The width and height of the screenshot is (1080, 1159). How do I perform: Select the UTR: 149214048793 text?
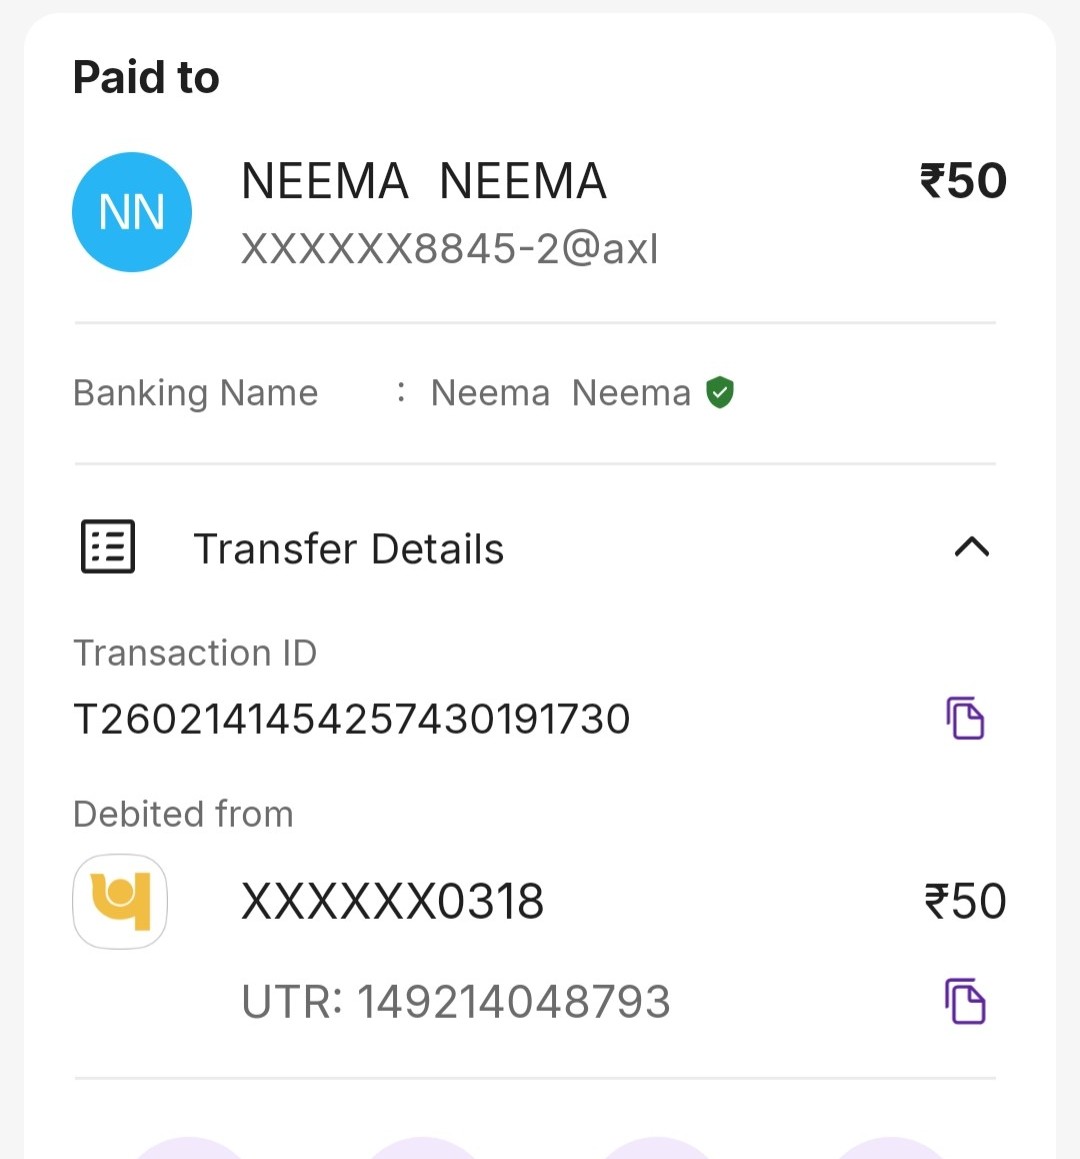tap(456, 1001)
